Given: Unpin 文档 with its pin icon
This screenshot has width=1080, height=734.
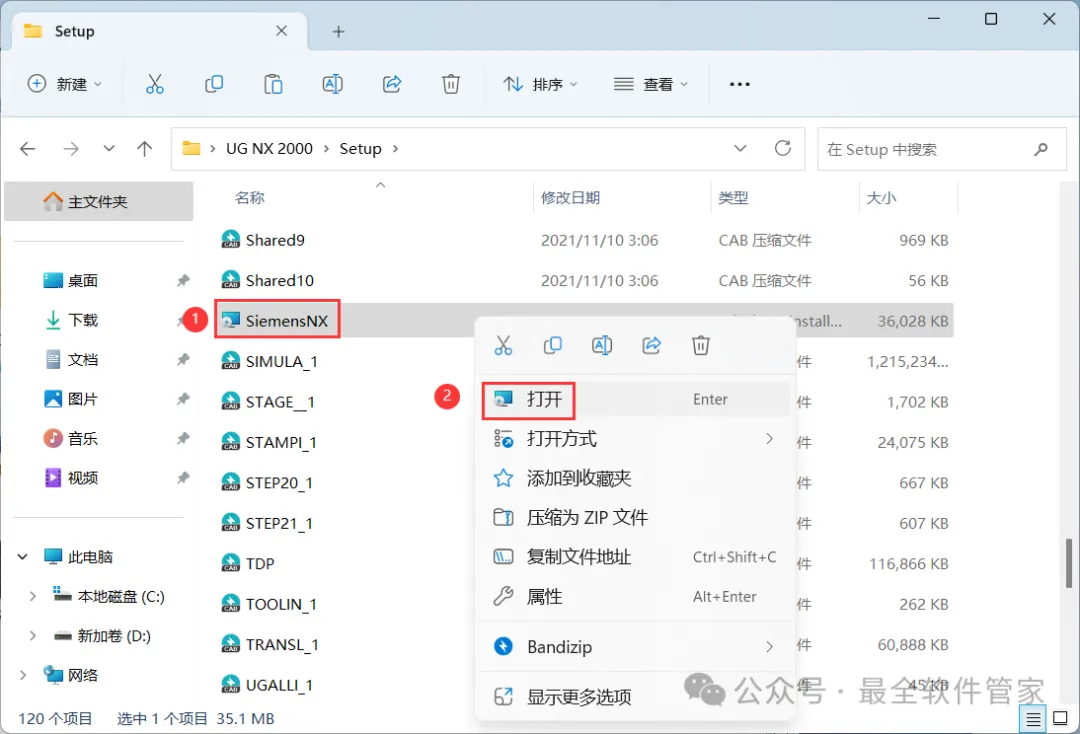Looking at the screenshot, I should coord(183,359).
